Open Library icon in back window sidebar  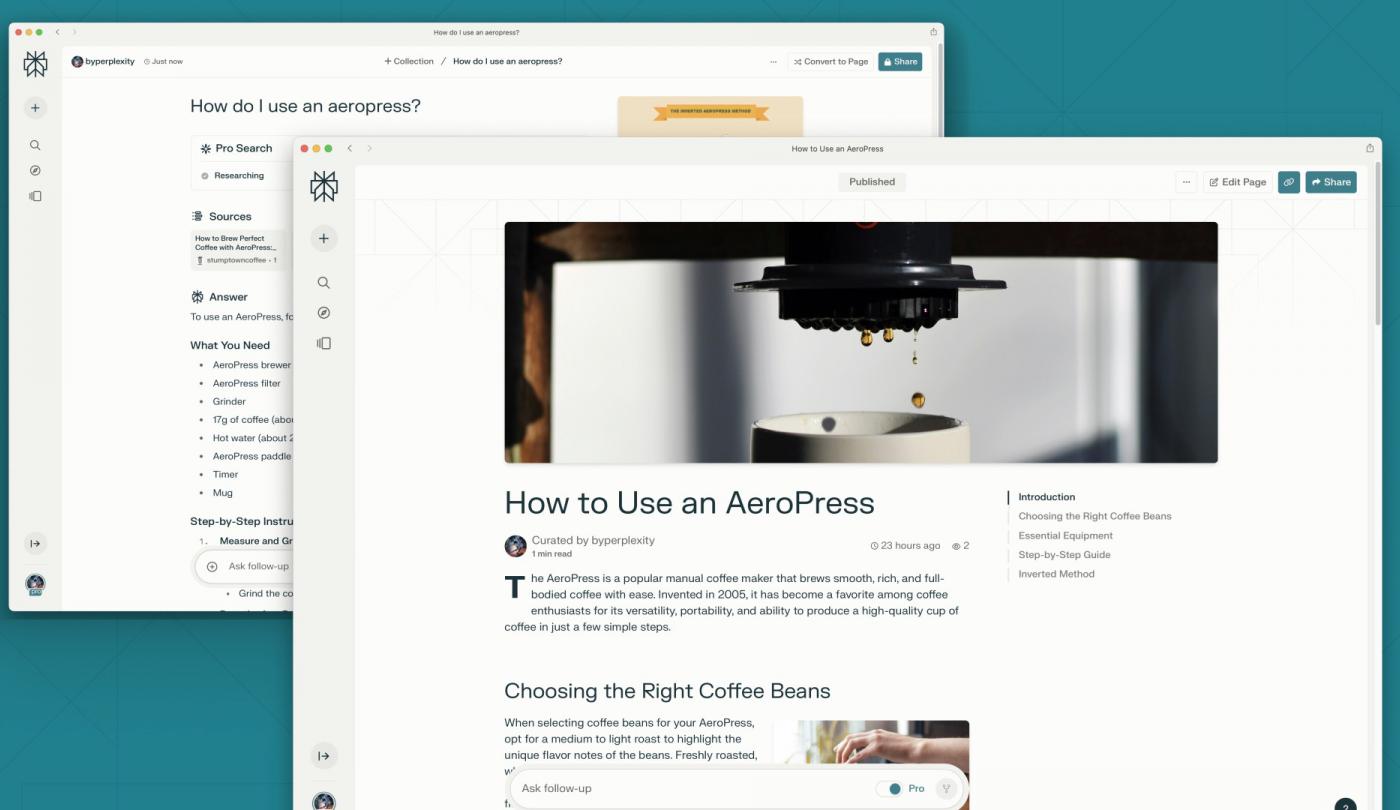pos(35,196)
